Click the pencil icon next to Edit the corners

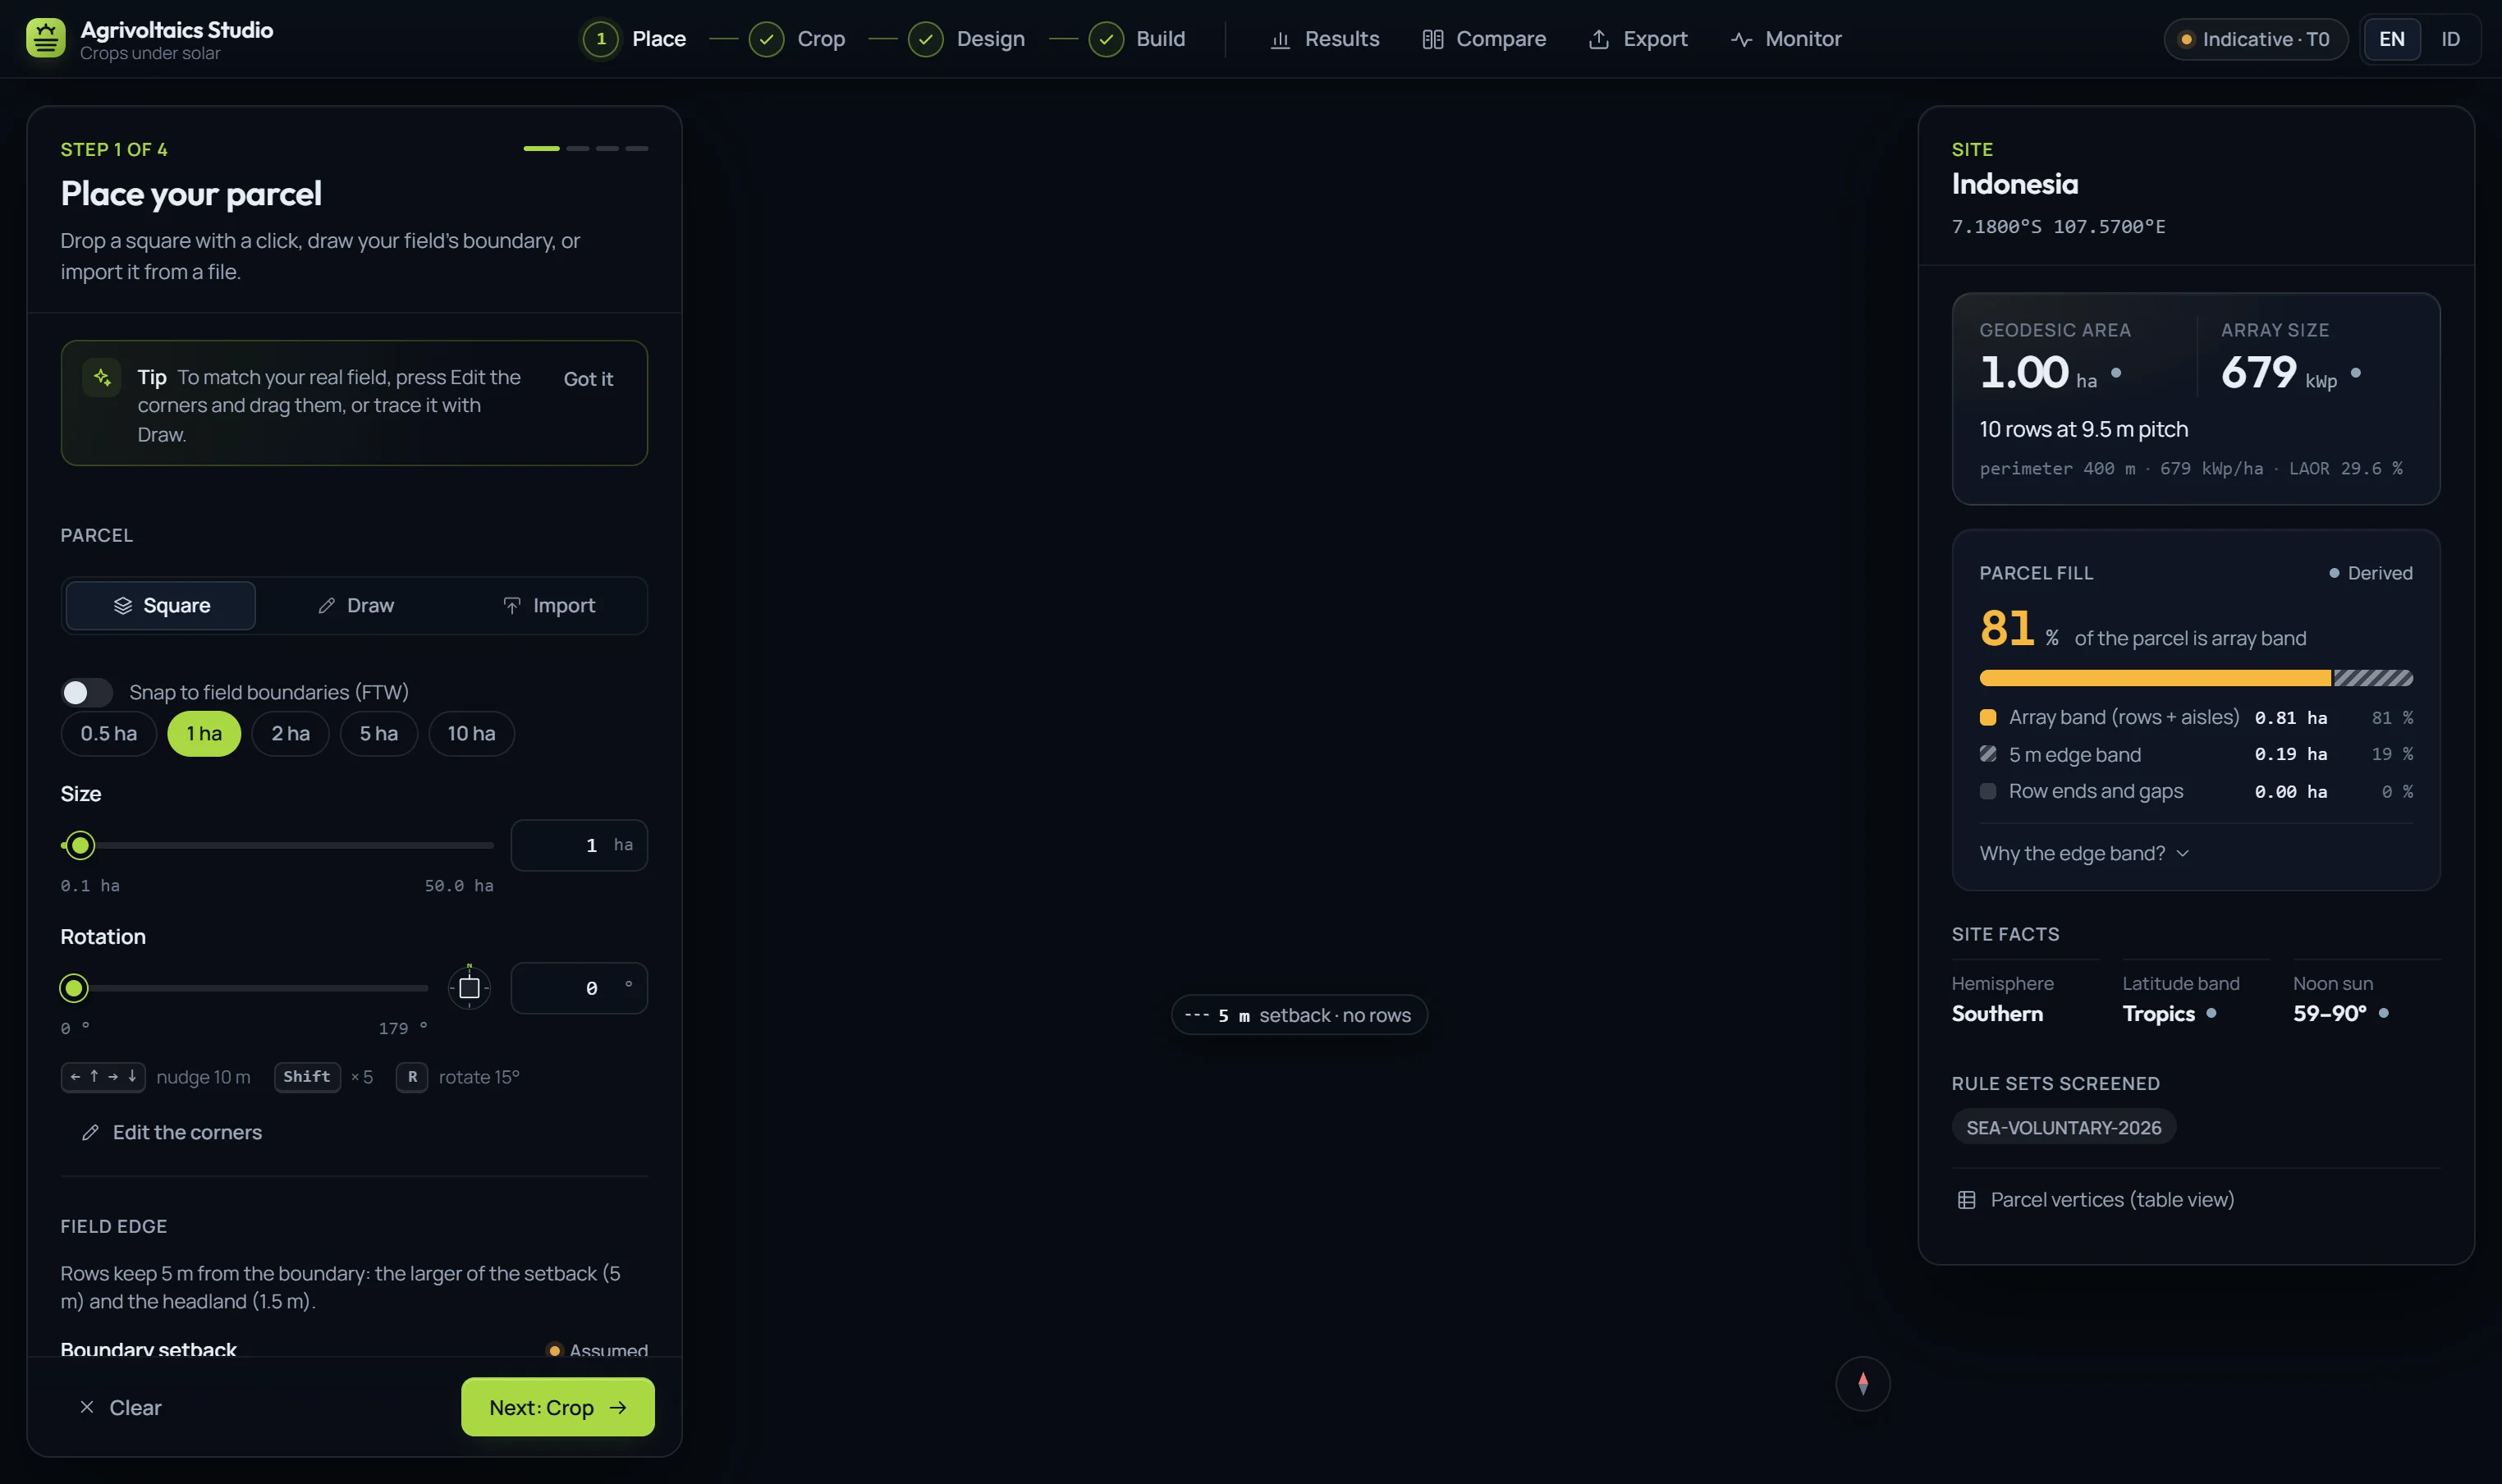(90, 1132)
